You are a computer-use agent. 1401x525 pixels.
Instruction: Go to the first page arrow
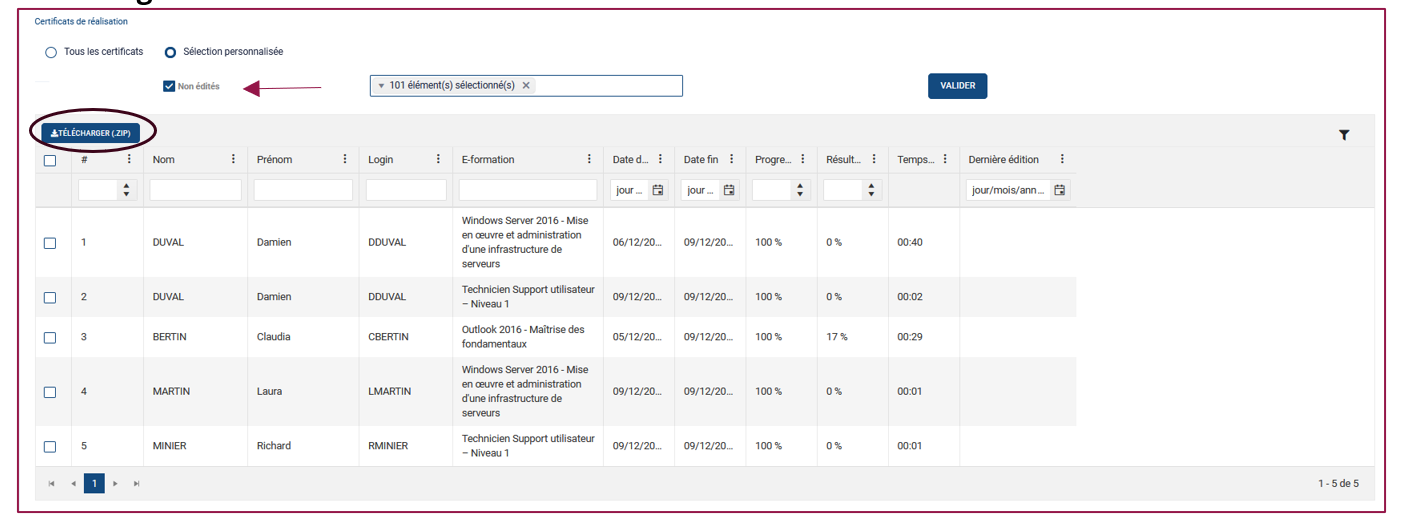coord(51,484)
